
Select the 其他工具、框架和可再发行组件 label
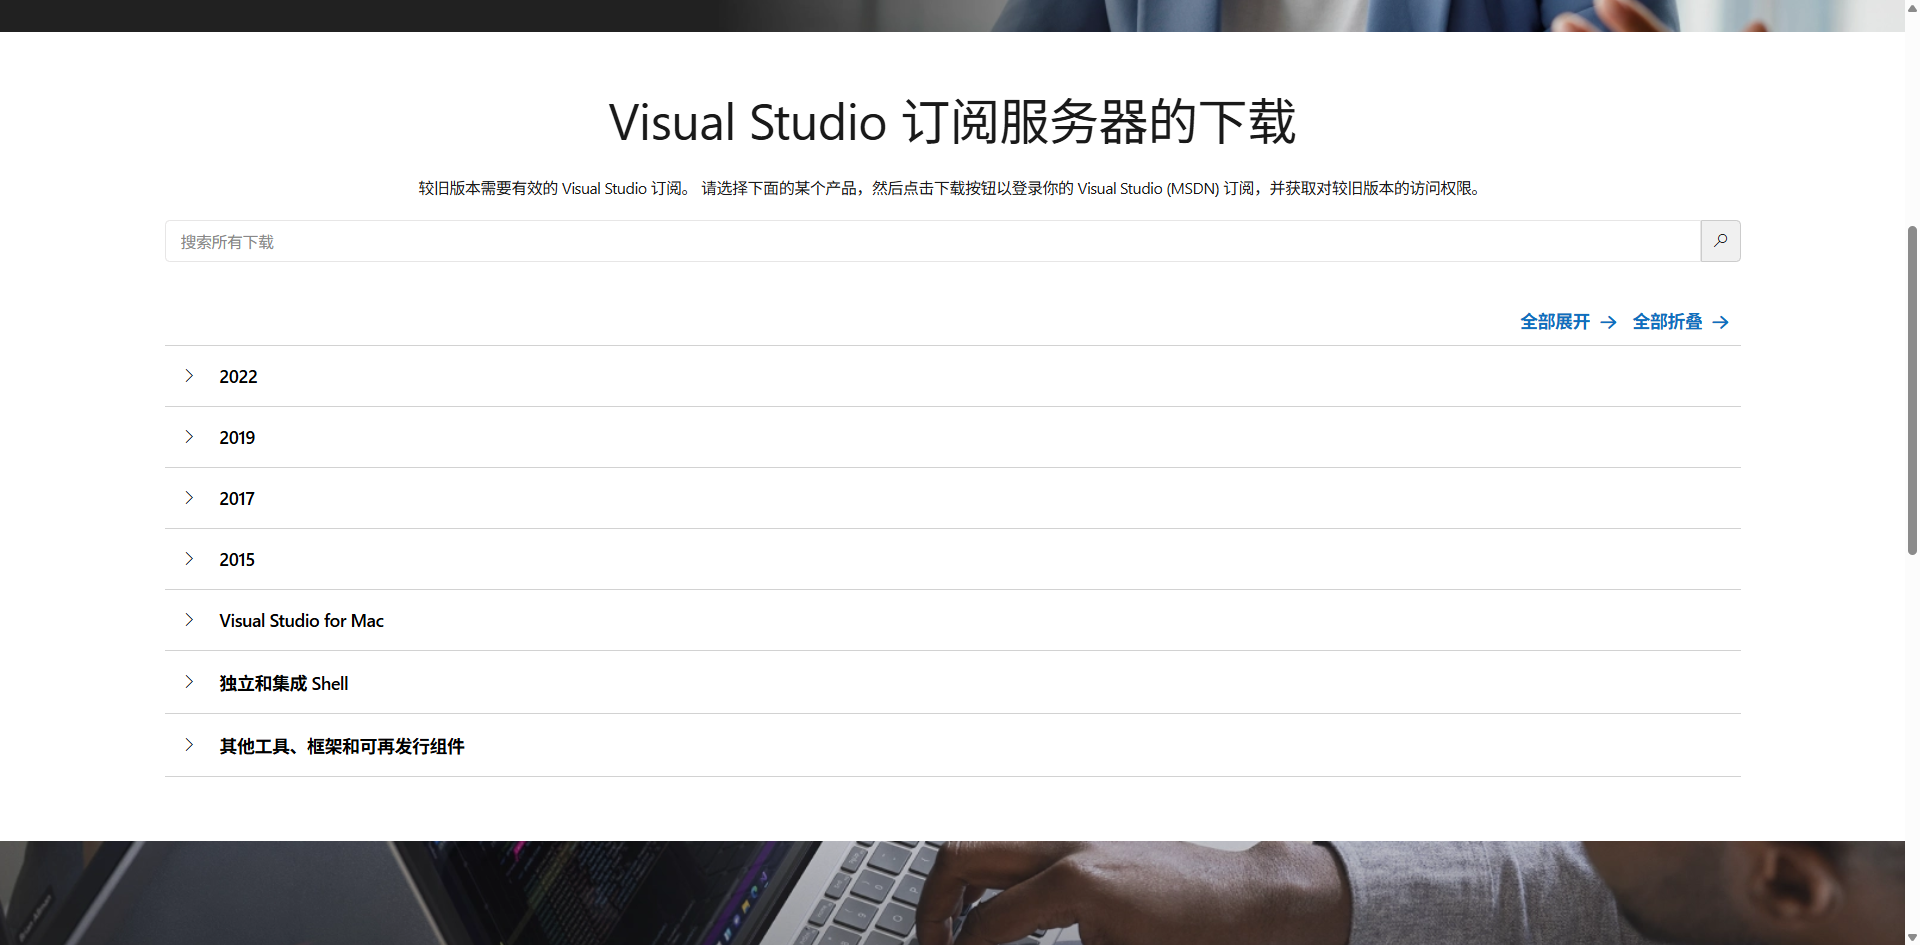342,747
